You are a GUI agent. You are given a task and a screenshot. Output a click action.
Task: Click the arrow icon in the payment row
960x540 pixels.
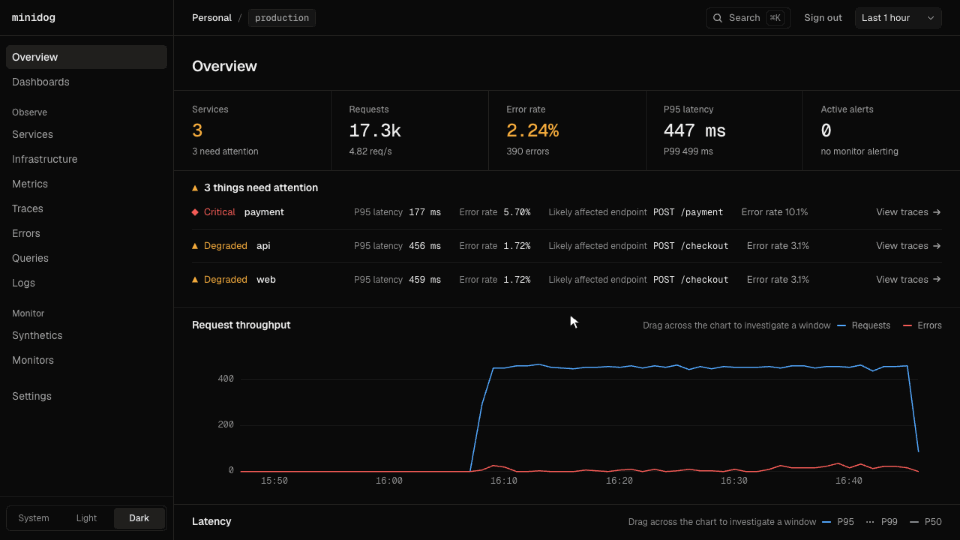pos(937,212)
